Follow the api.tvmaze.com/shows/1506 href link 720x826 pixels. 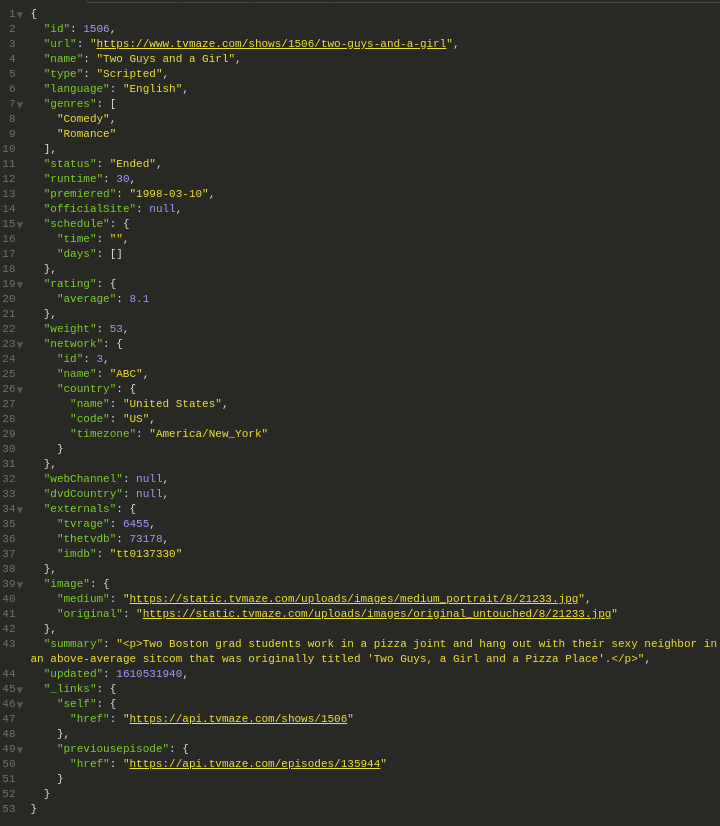pos(238,719)
